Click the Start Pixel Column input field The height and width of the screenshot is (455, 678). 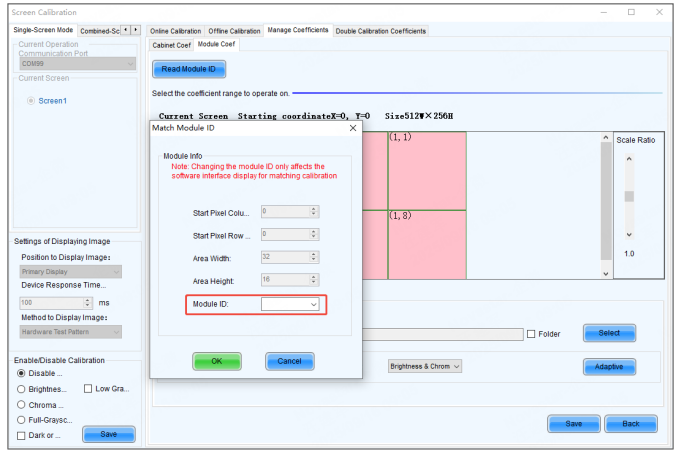coord(285,211)
